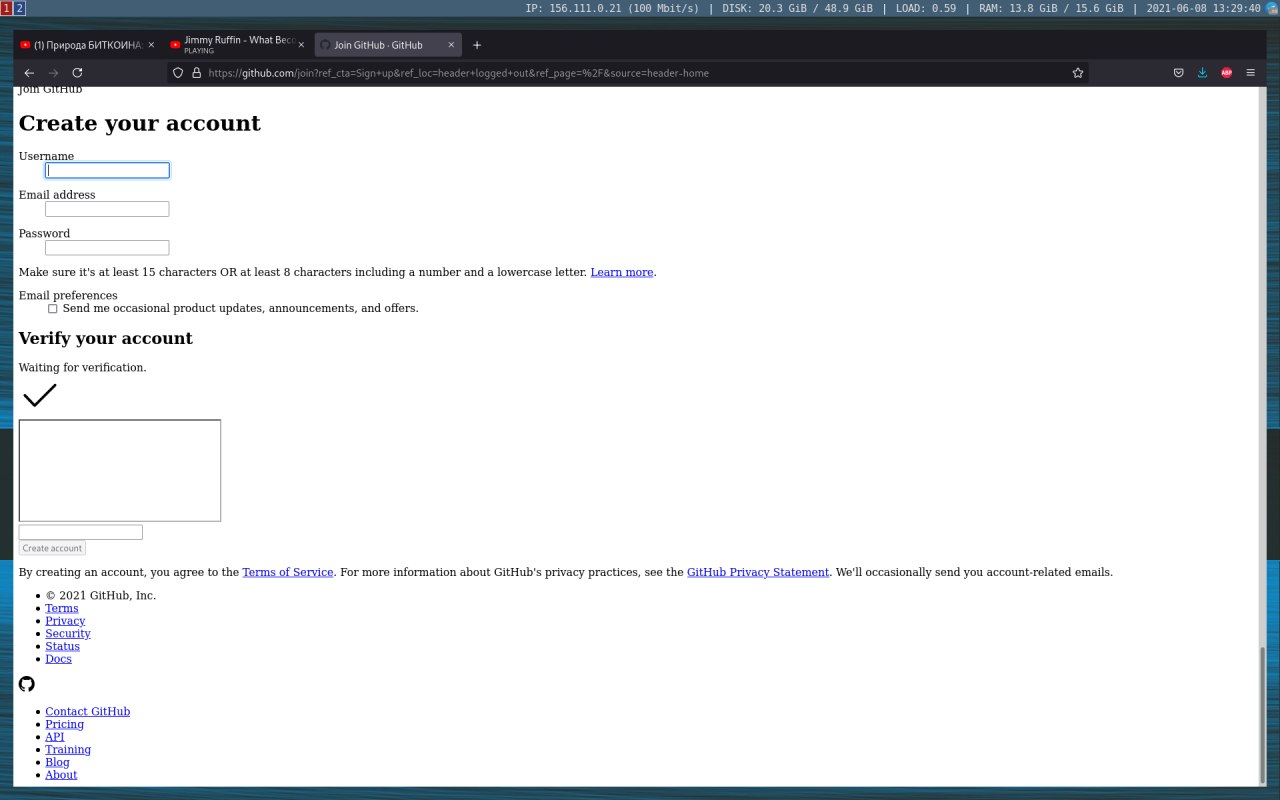
Task: Click the LOAD value in status bar
Action: pos(925,8)
